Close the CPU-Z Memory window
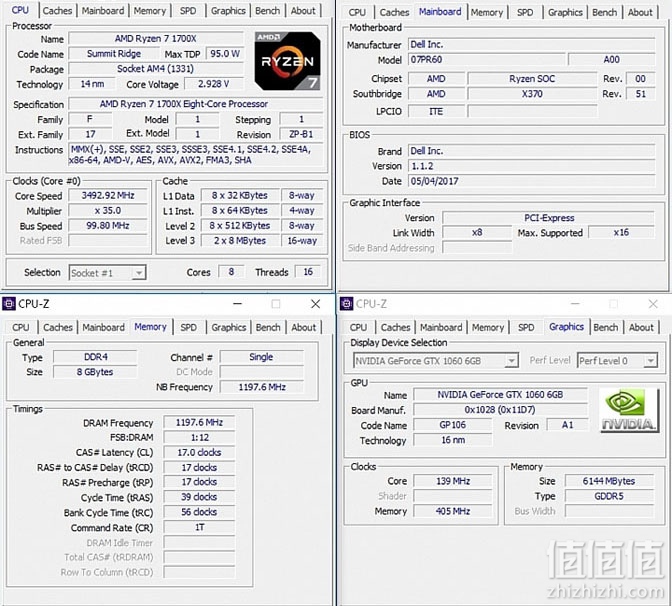 click(315, 304)
